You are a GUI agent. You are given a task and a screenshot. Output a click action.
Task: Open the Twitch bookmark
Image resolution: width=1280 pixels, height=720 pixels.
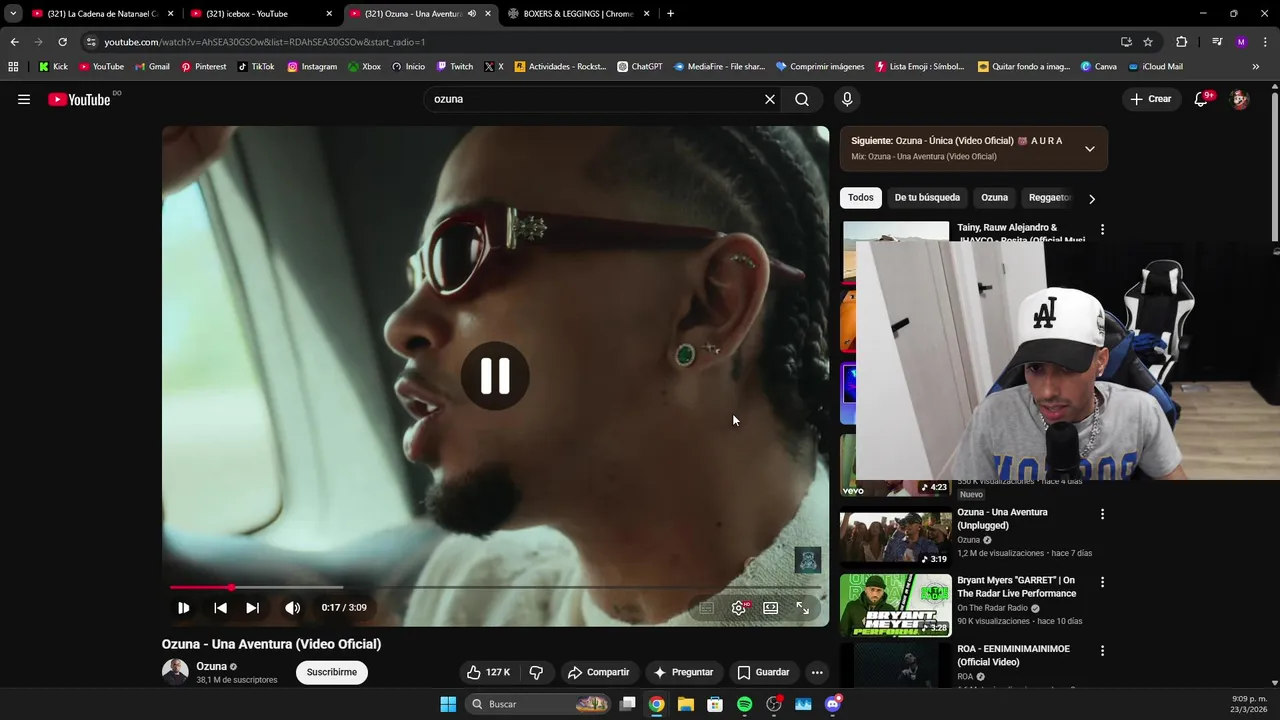pyautogui.click(x=454, y=67)
